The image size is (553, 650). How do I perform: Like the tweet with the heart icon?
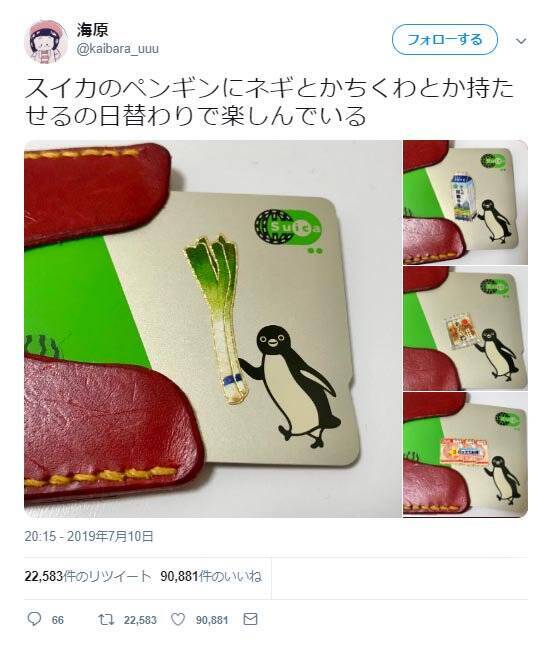(x=178, y=620)
